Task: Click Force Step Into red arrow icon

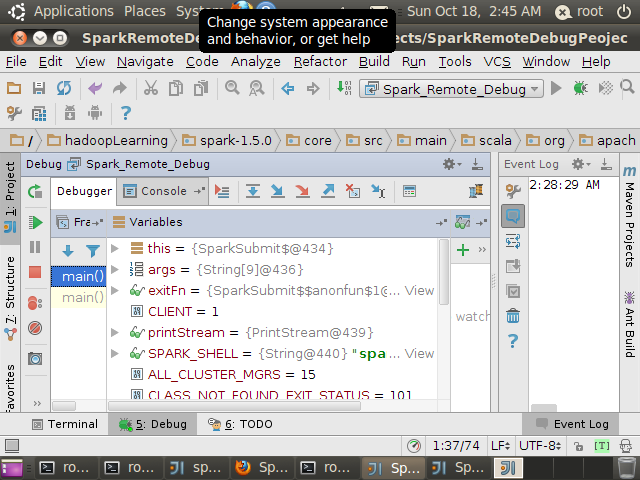Action: [x=302, y=191]
